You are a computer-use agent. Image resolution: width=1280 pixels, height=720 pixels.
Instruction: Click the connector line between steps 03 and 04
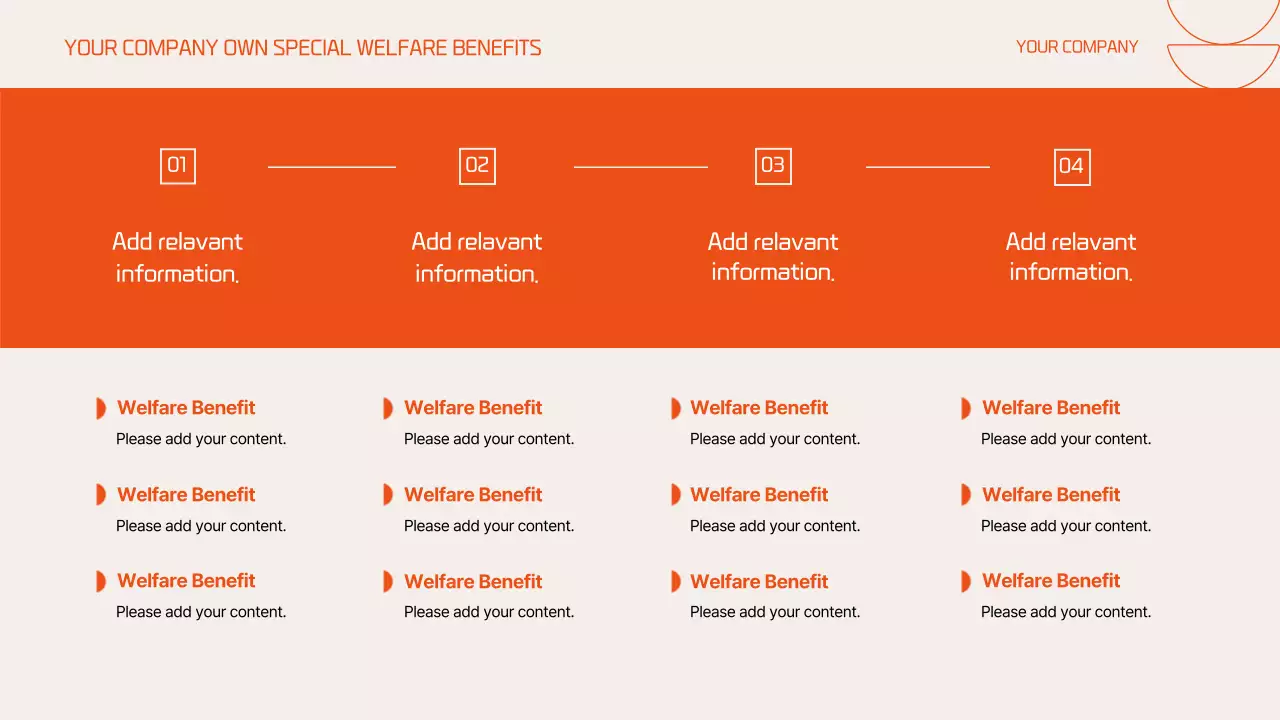tap(928, 167)
